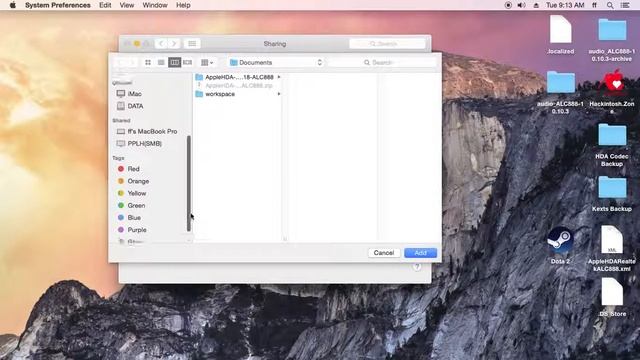Open the System Preferences menu
Viewport: 640px width, 360px height.
[58, 5]
